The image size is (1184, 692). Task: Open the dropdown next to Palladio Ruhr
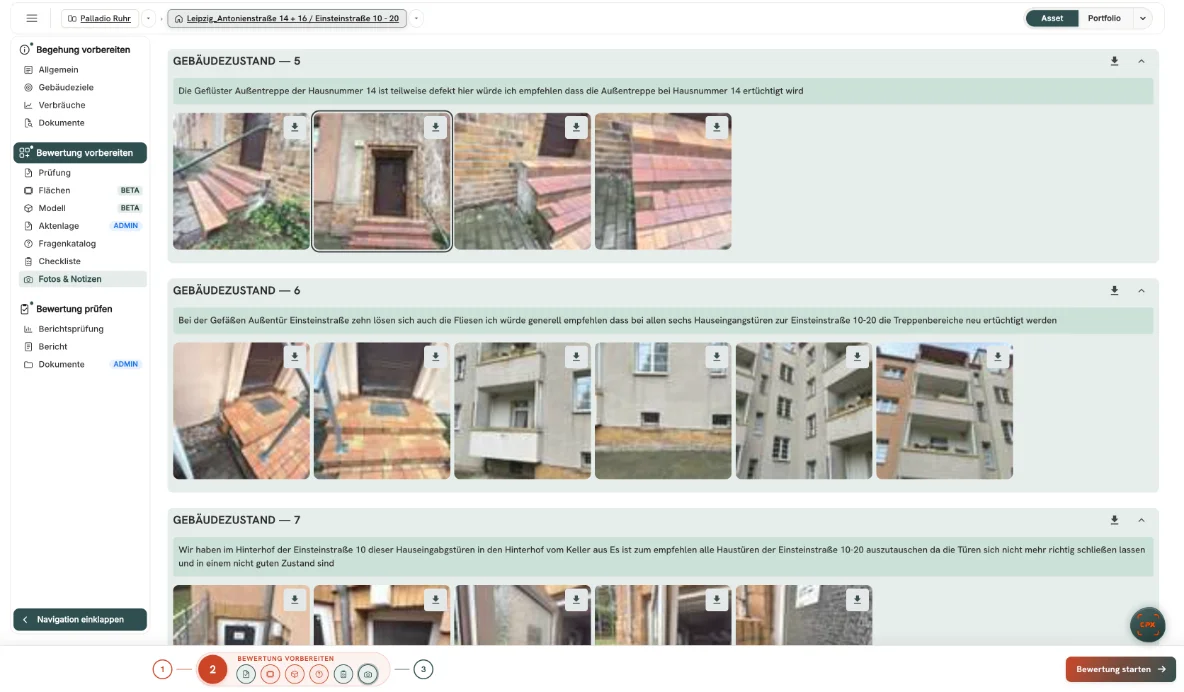point(149,19)
